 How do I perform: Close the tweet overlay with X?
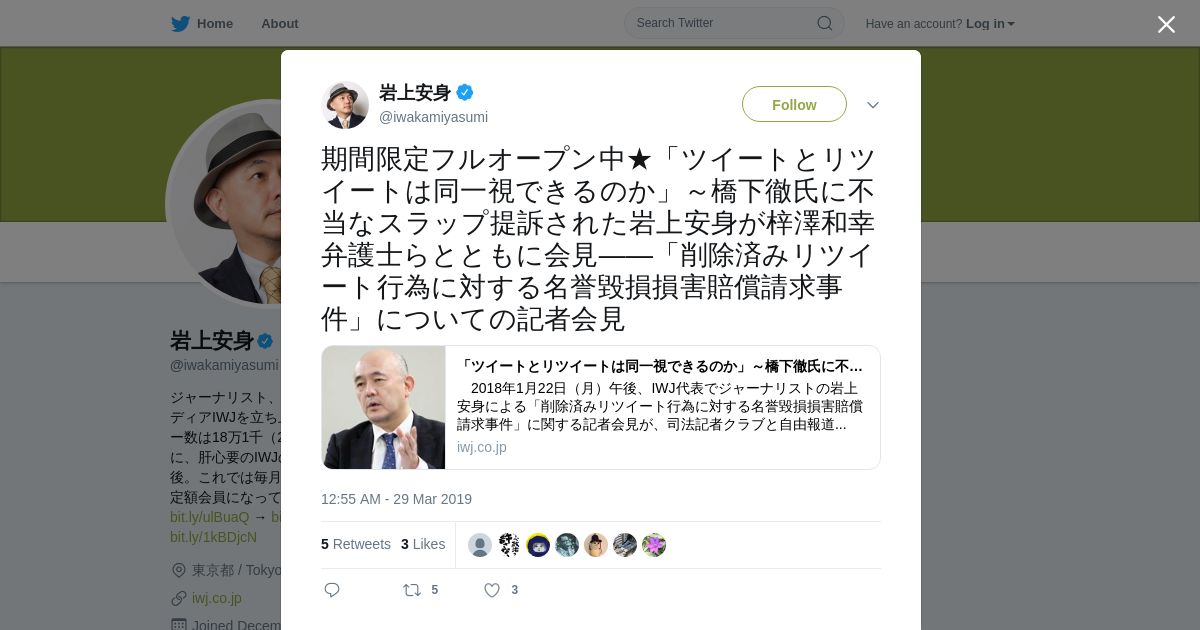click(x=1166, y=24)
